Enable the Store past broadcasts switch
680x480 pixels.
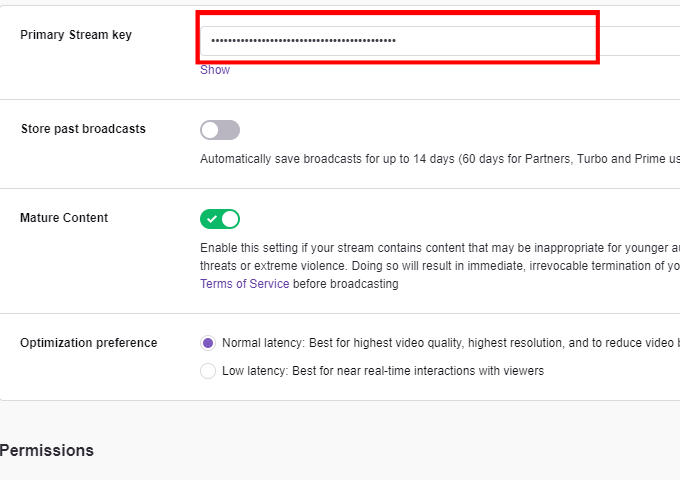(220, 130)
